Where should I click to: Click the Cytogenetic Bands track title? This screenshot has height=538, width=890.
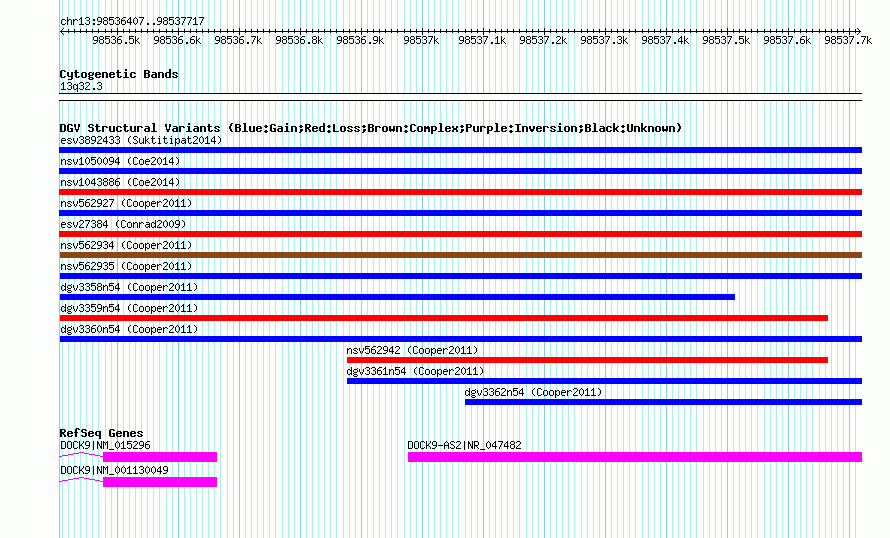click(x=119, y=74)
